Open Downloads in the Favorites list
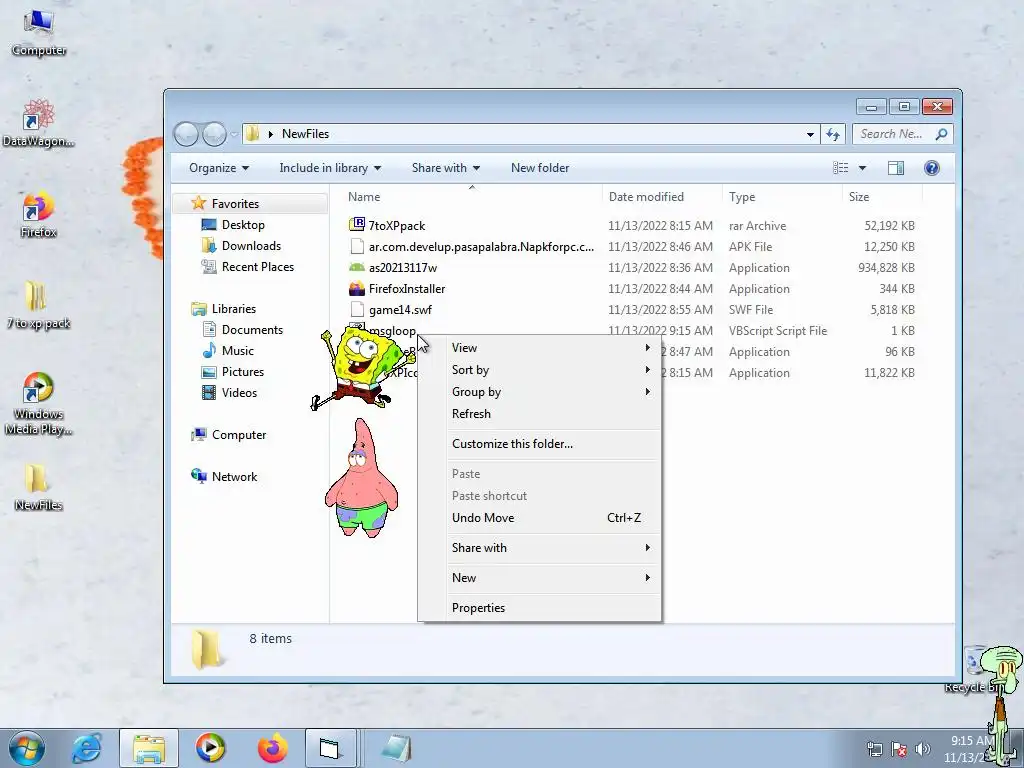Screen dimensions: 1024x768 tap(251, 246)
